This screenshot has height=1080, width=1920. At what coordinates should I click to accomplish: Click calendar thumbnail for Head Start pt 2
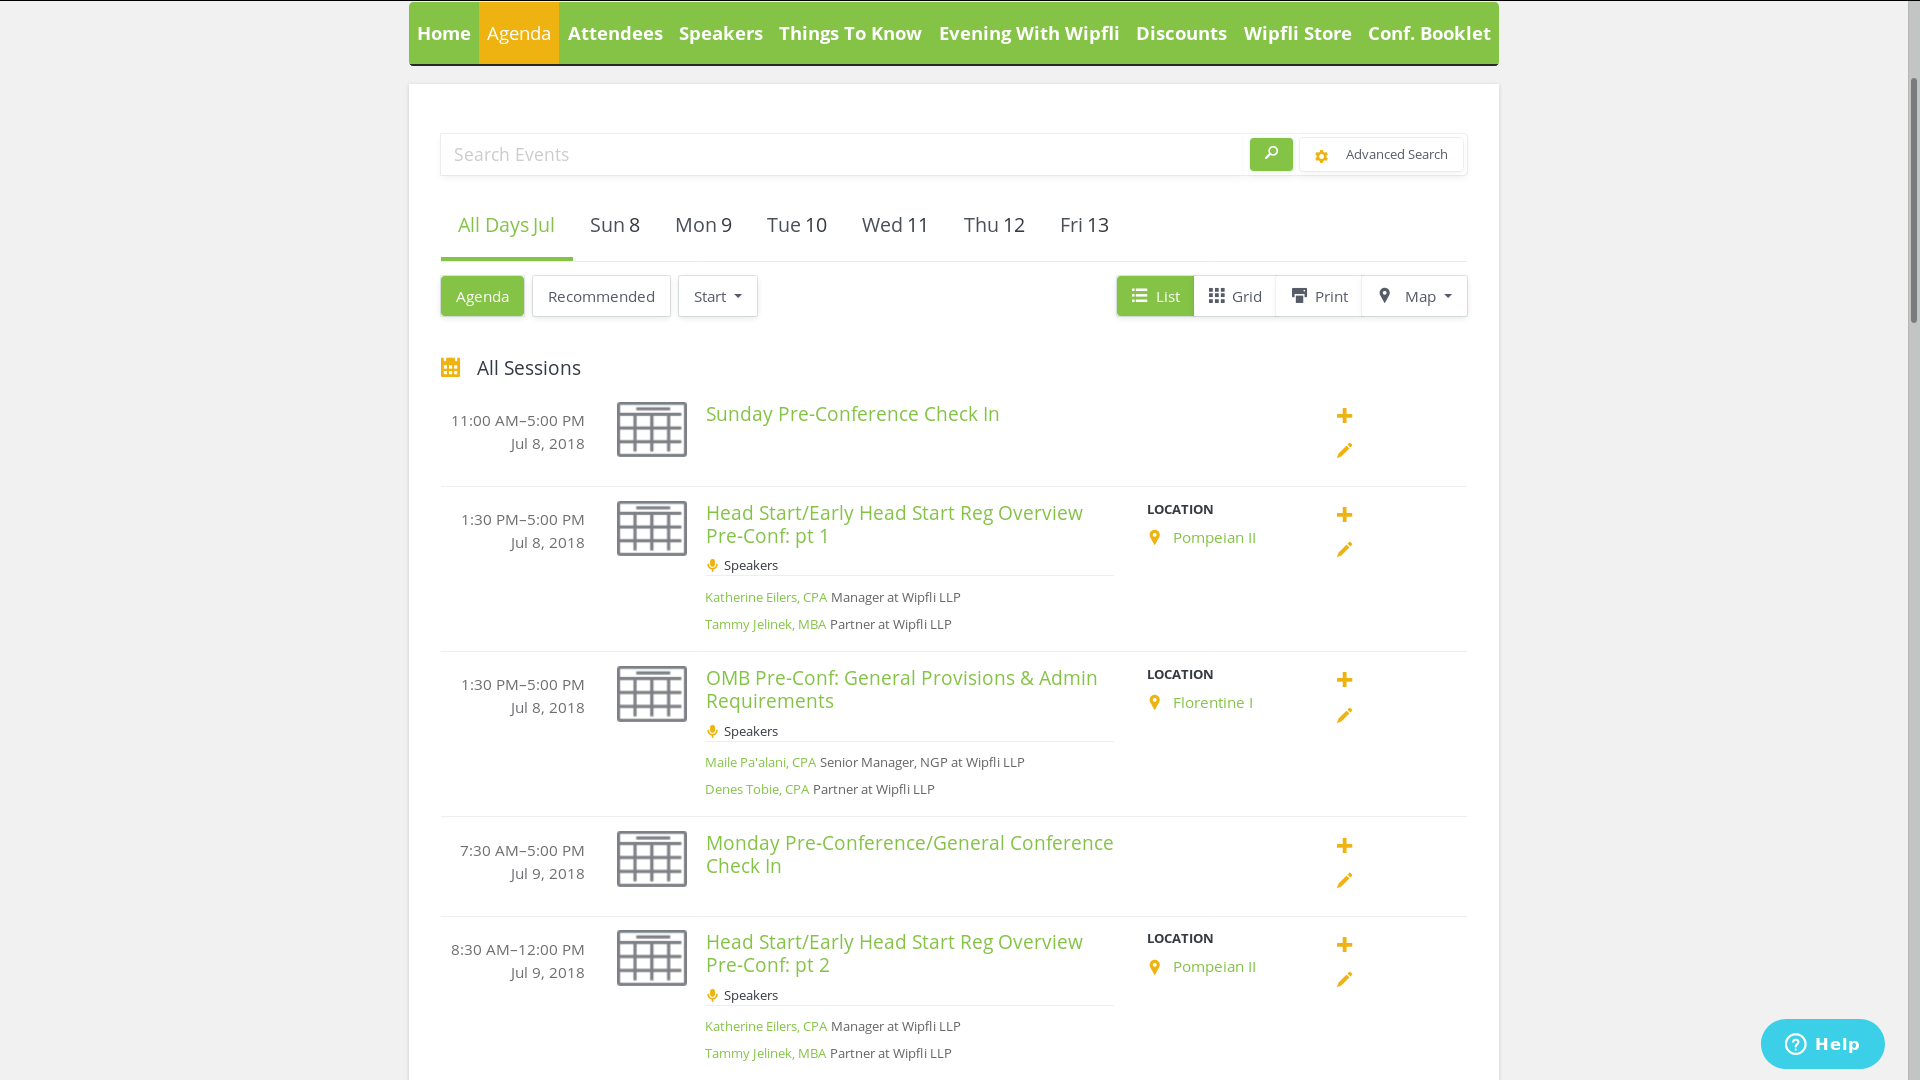(652, 958)
